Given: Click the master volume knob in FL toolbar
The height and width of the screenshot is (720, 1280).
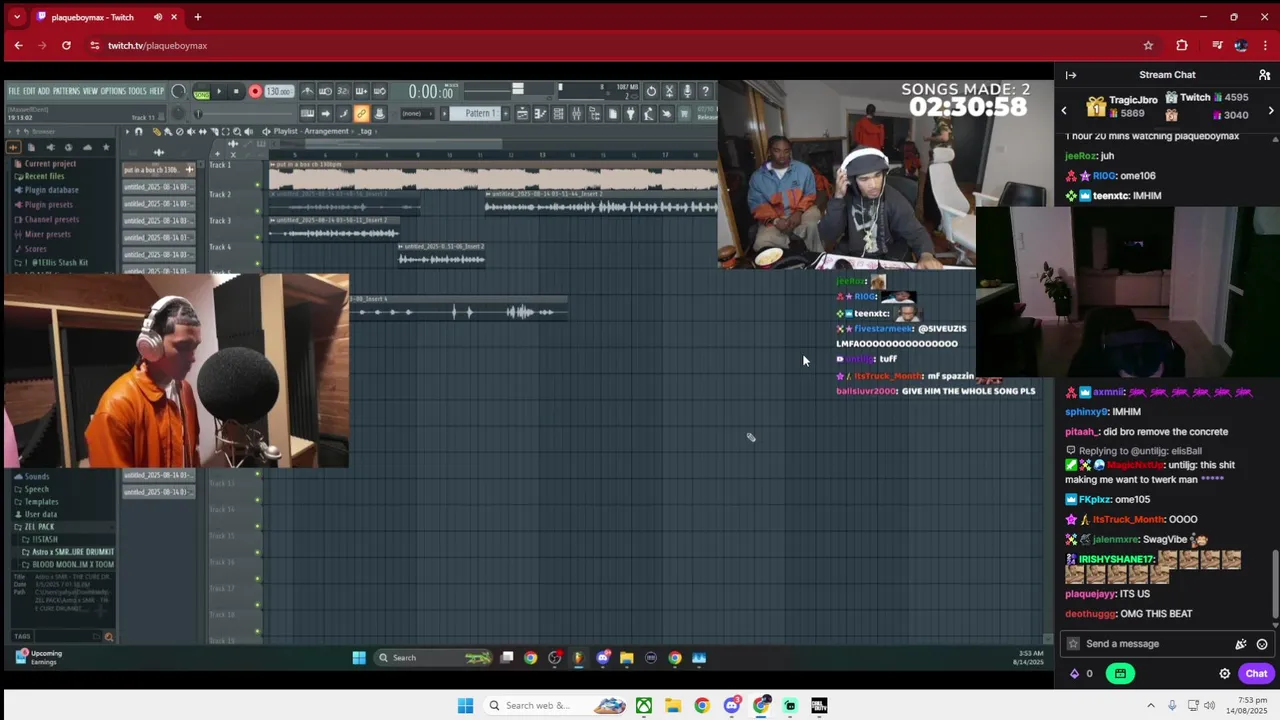Looking at the screenshot, I should (178, 91).
